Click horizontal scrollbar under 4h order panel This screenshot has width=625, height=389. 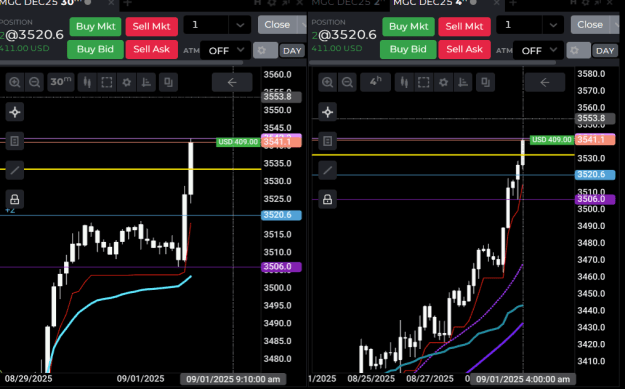click(x=432, y=63)
